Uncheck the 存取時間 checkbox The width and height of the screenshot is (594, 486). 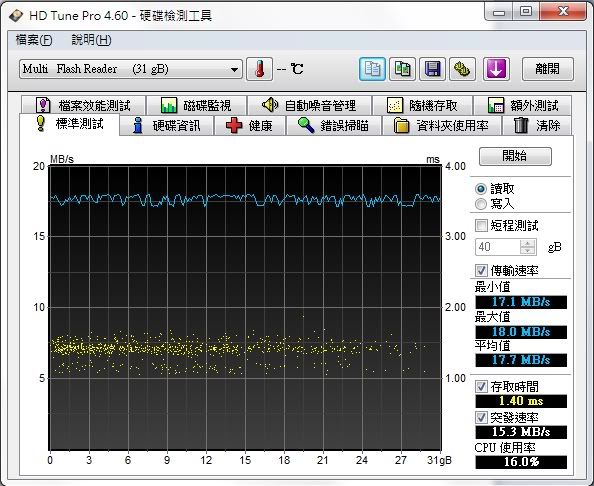[x=481, y=386]
